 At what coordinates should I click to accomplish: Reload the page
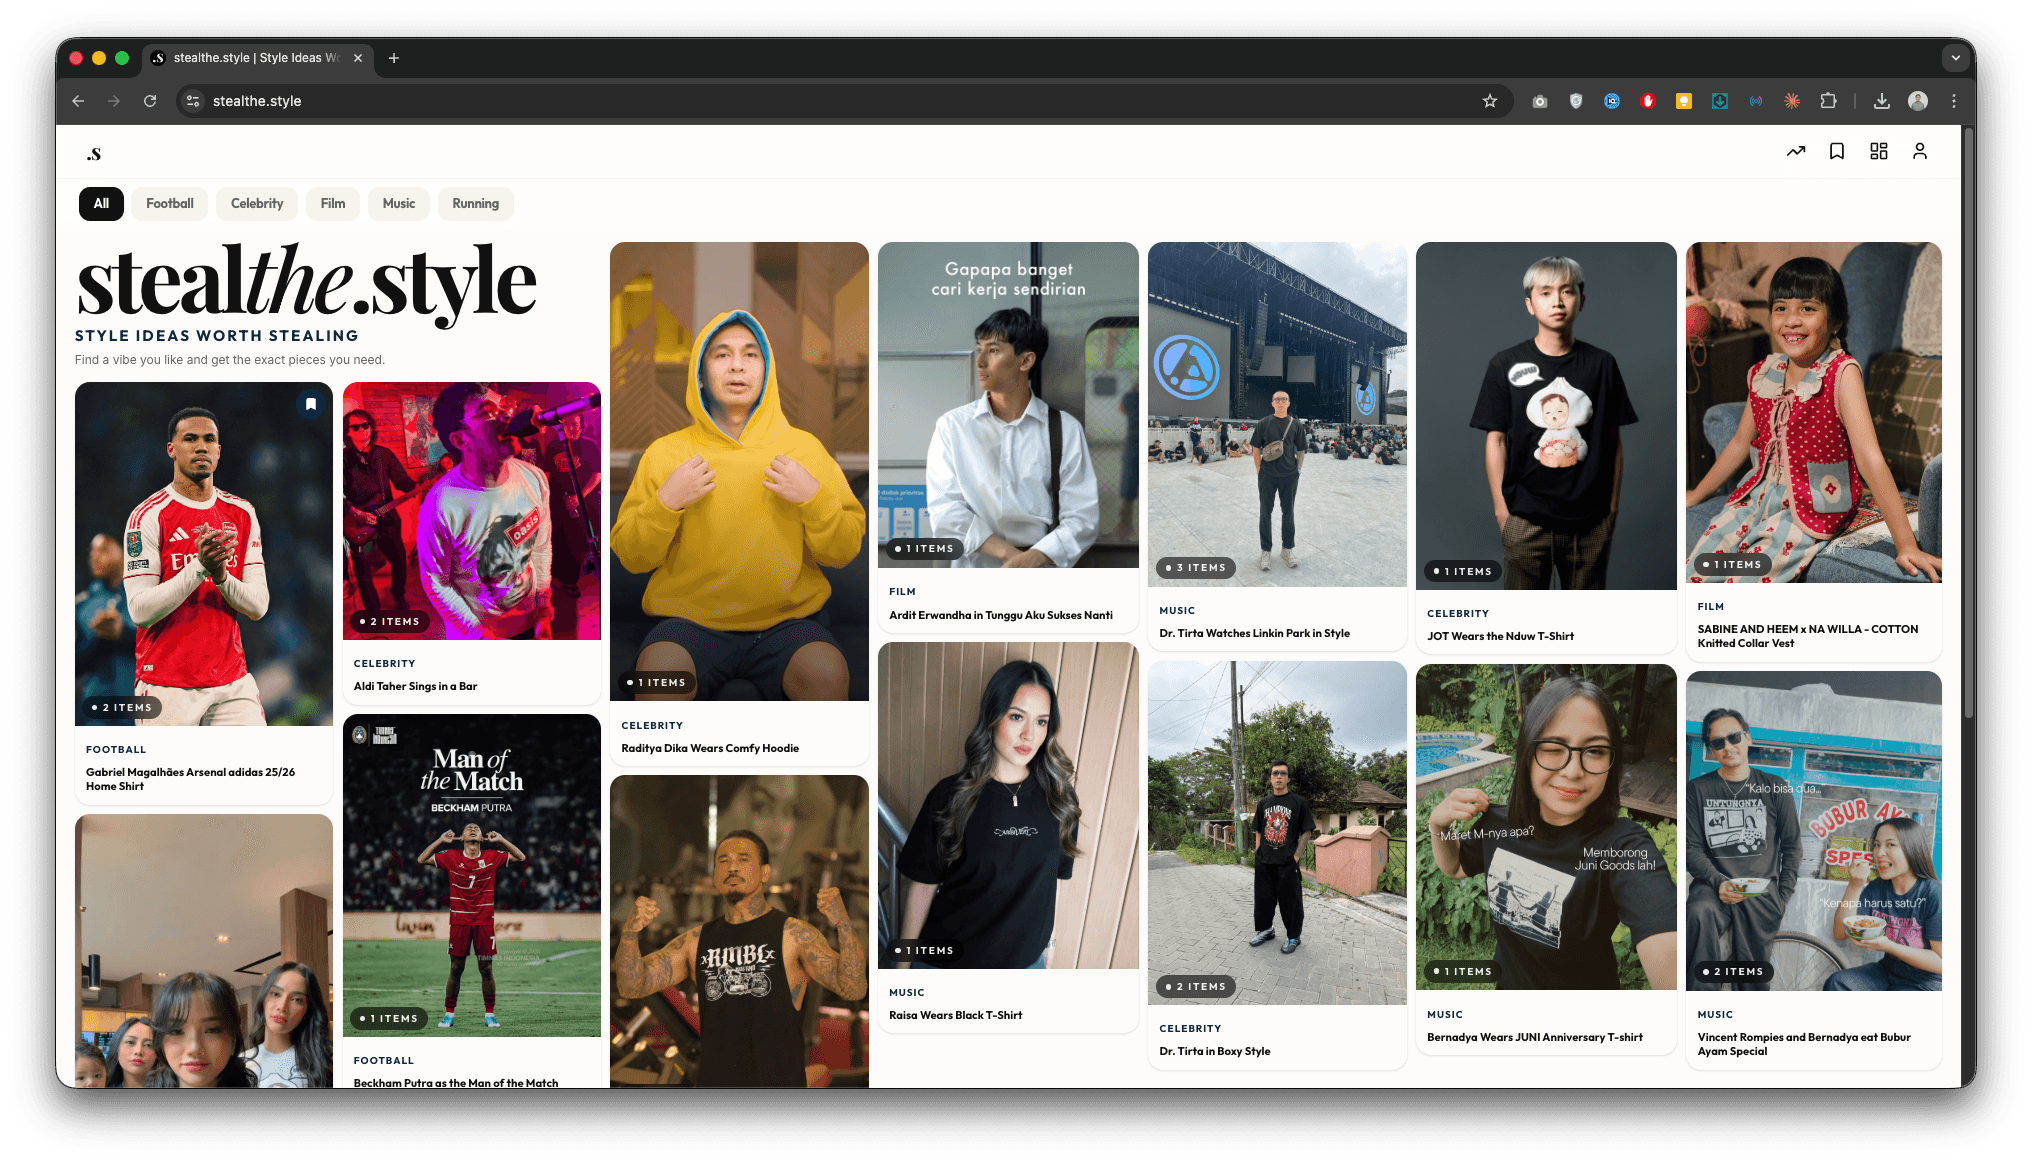pos(150,101)
